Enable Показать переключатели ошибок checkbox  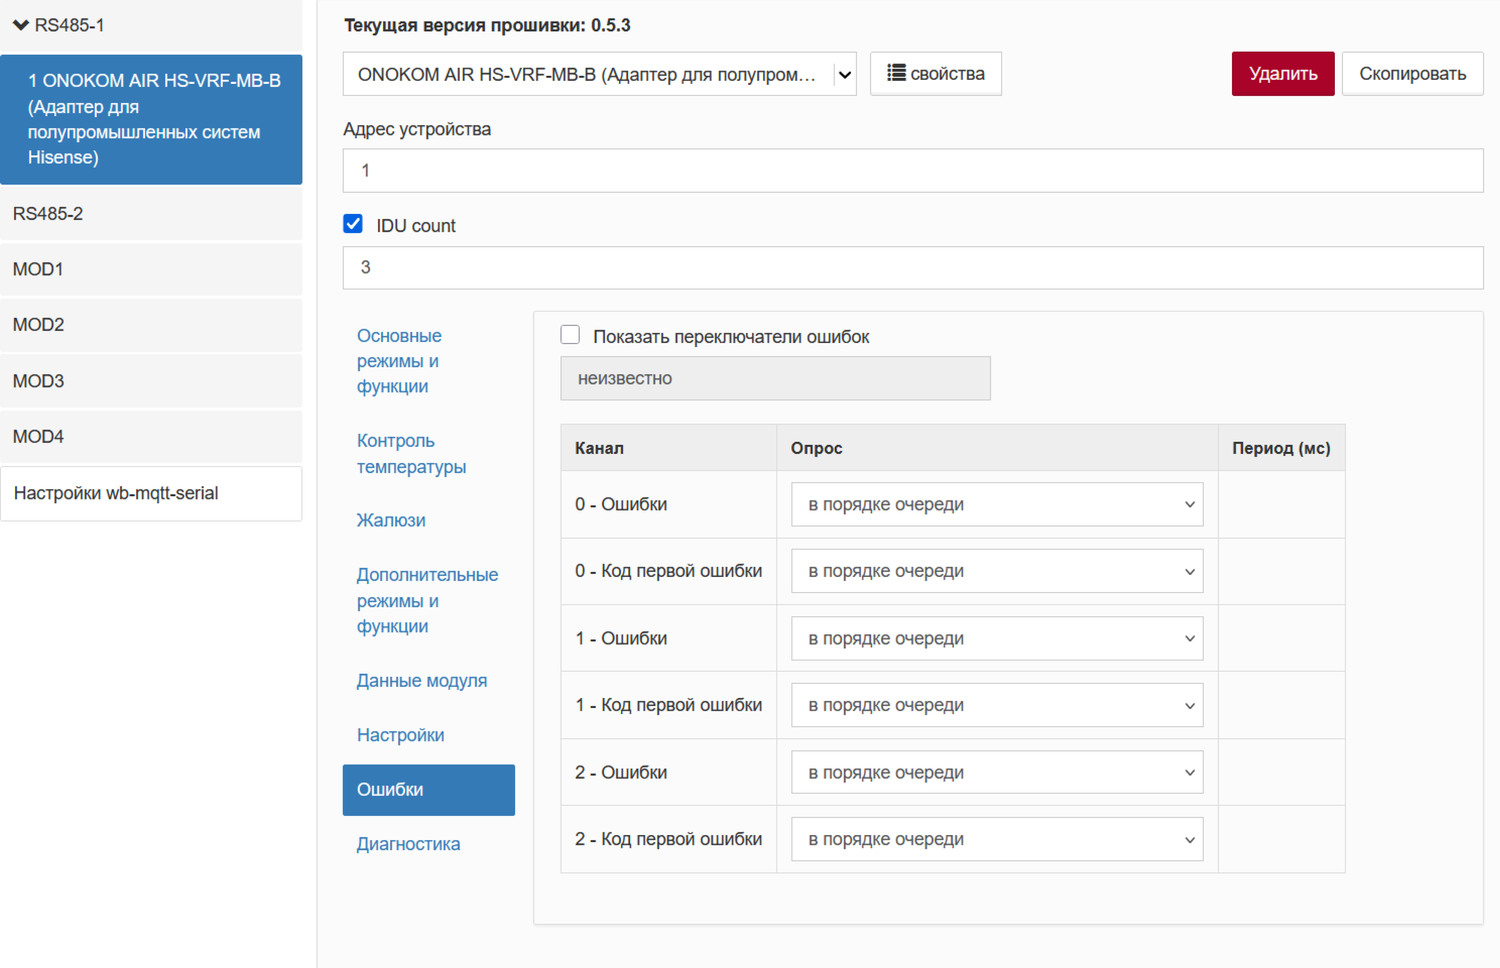click(x=570, y=335)
